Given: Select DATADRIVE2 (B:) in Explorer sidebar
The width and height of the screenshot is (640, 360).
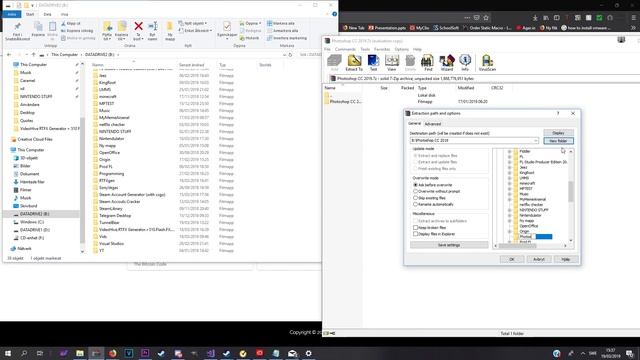Looking at the screenshot, I should coord(35,214).
